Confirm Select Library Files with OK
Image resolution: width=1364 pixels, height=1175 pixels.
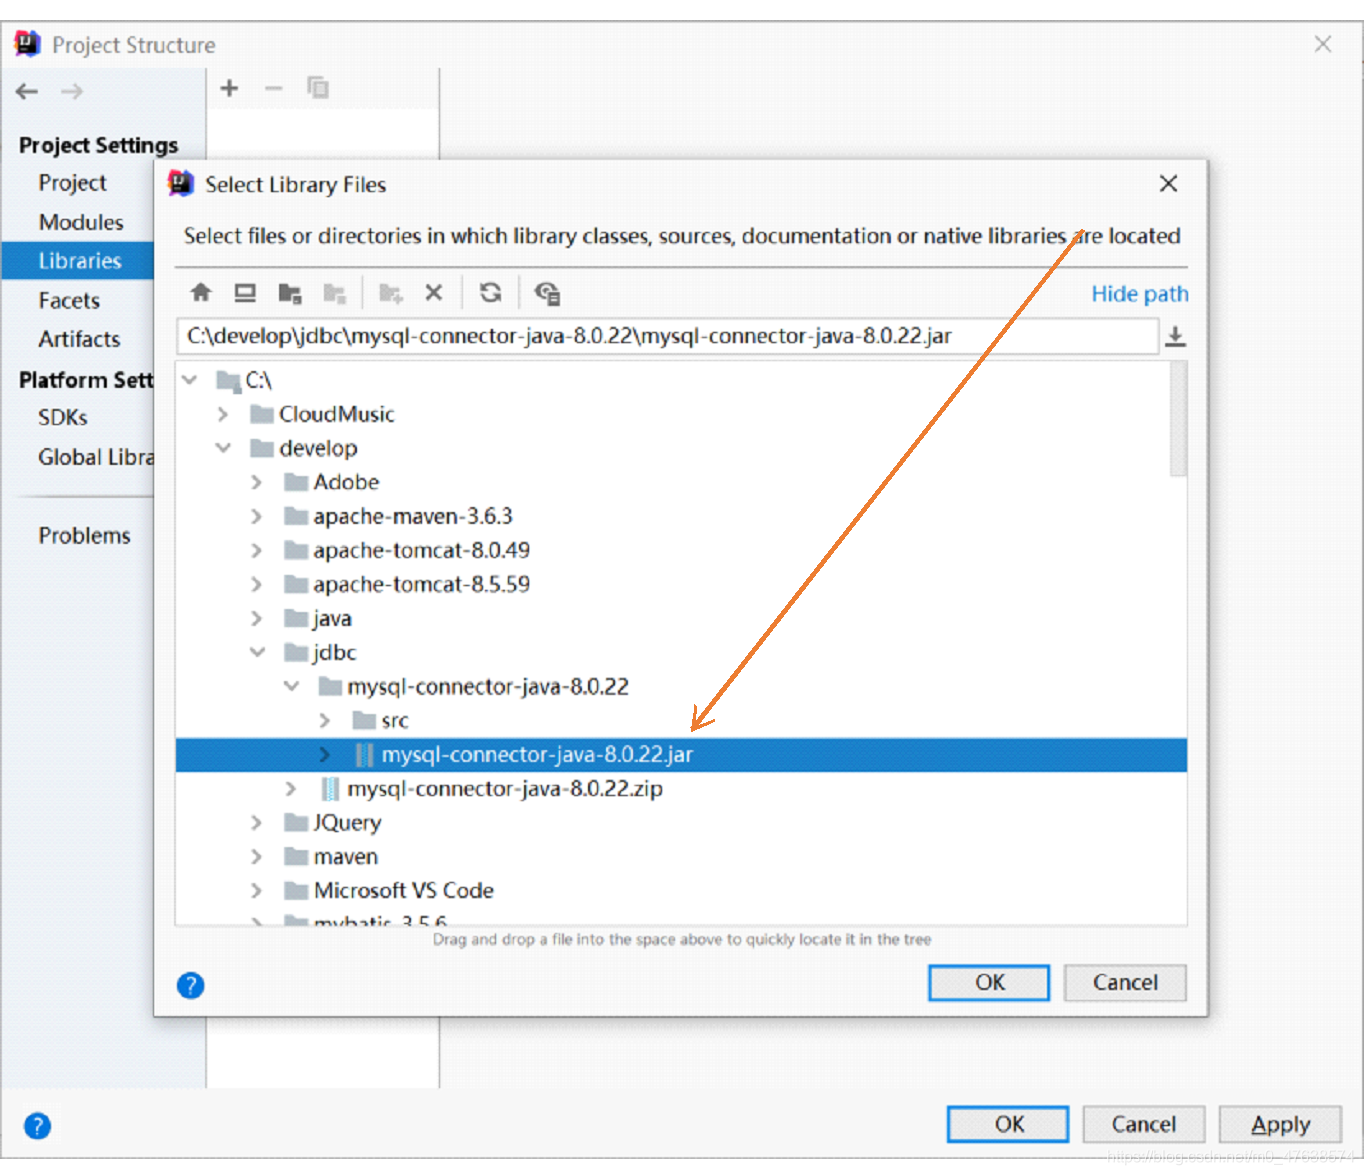click(x=989, y=982)
